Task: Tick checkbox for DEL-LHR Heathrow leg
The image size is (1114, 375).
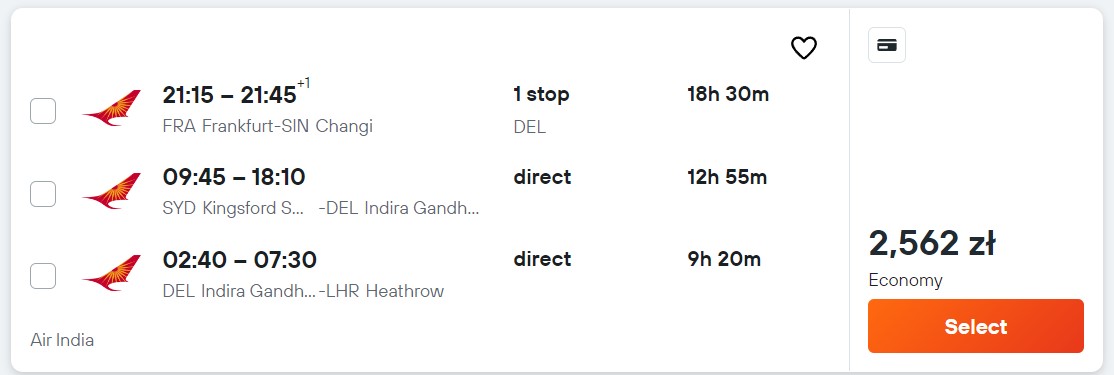Action: click(x=43, y=276)
